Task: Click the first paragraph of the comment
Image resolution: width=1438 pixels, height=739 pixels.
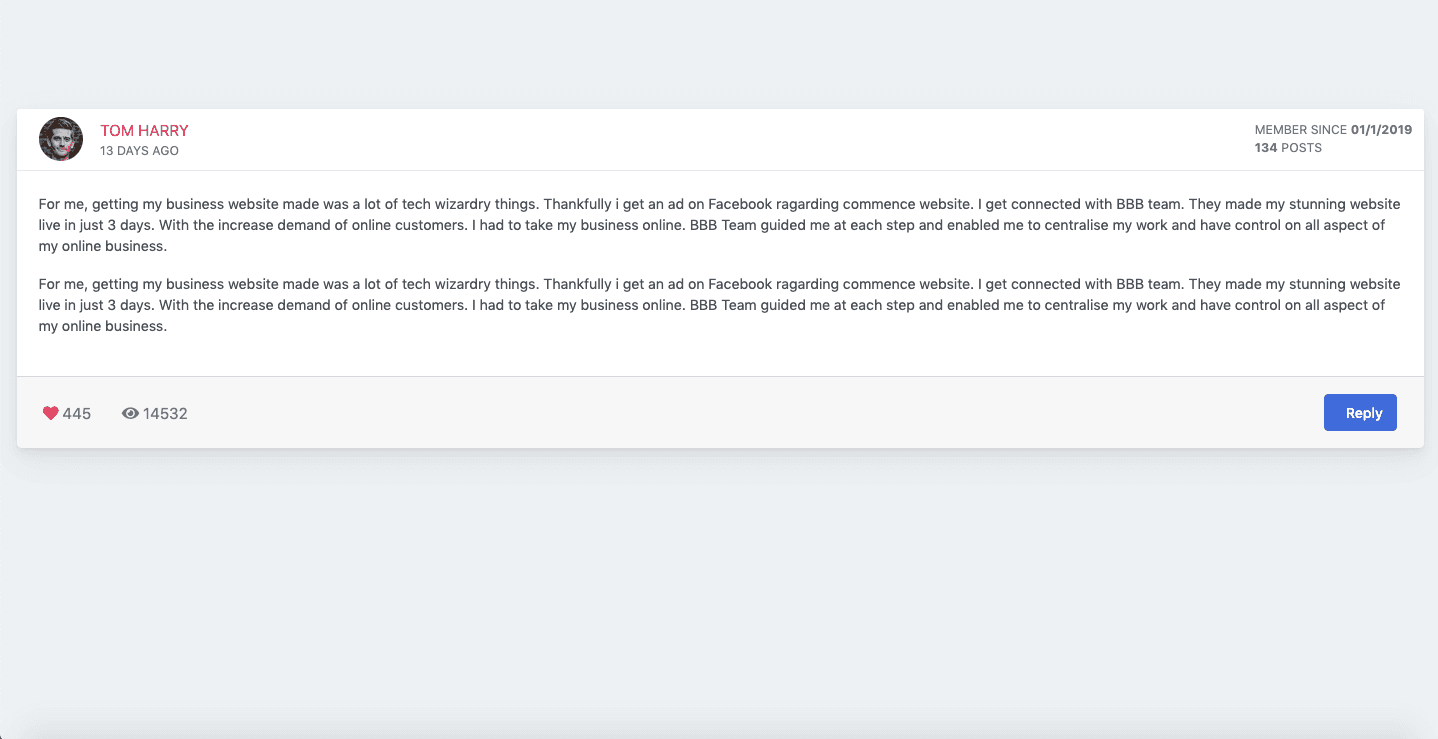Action: (x=700, y=224)
